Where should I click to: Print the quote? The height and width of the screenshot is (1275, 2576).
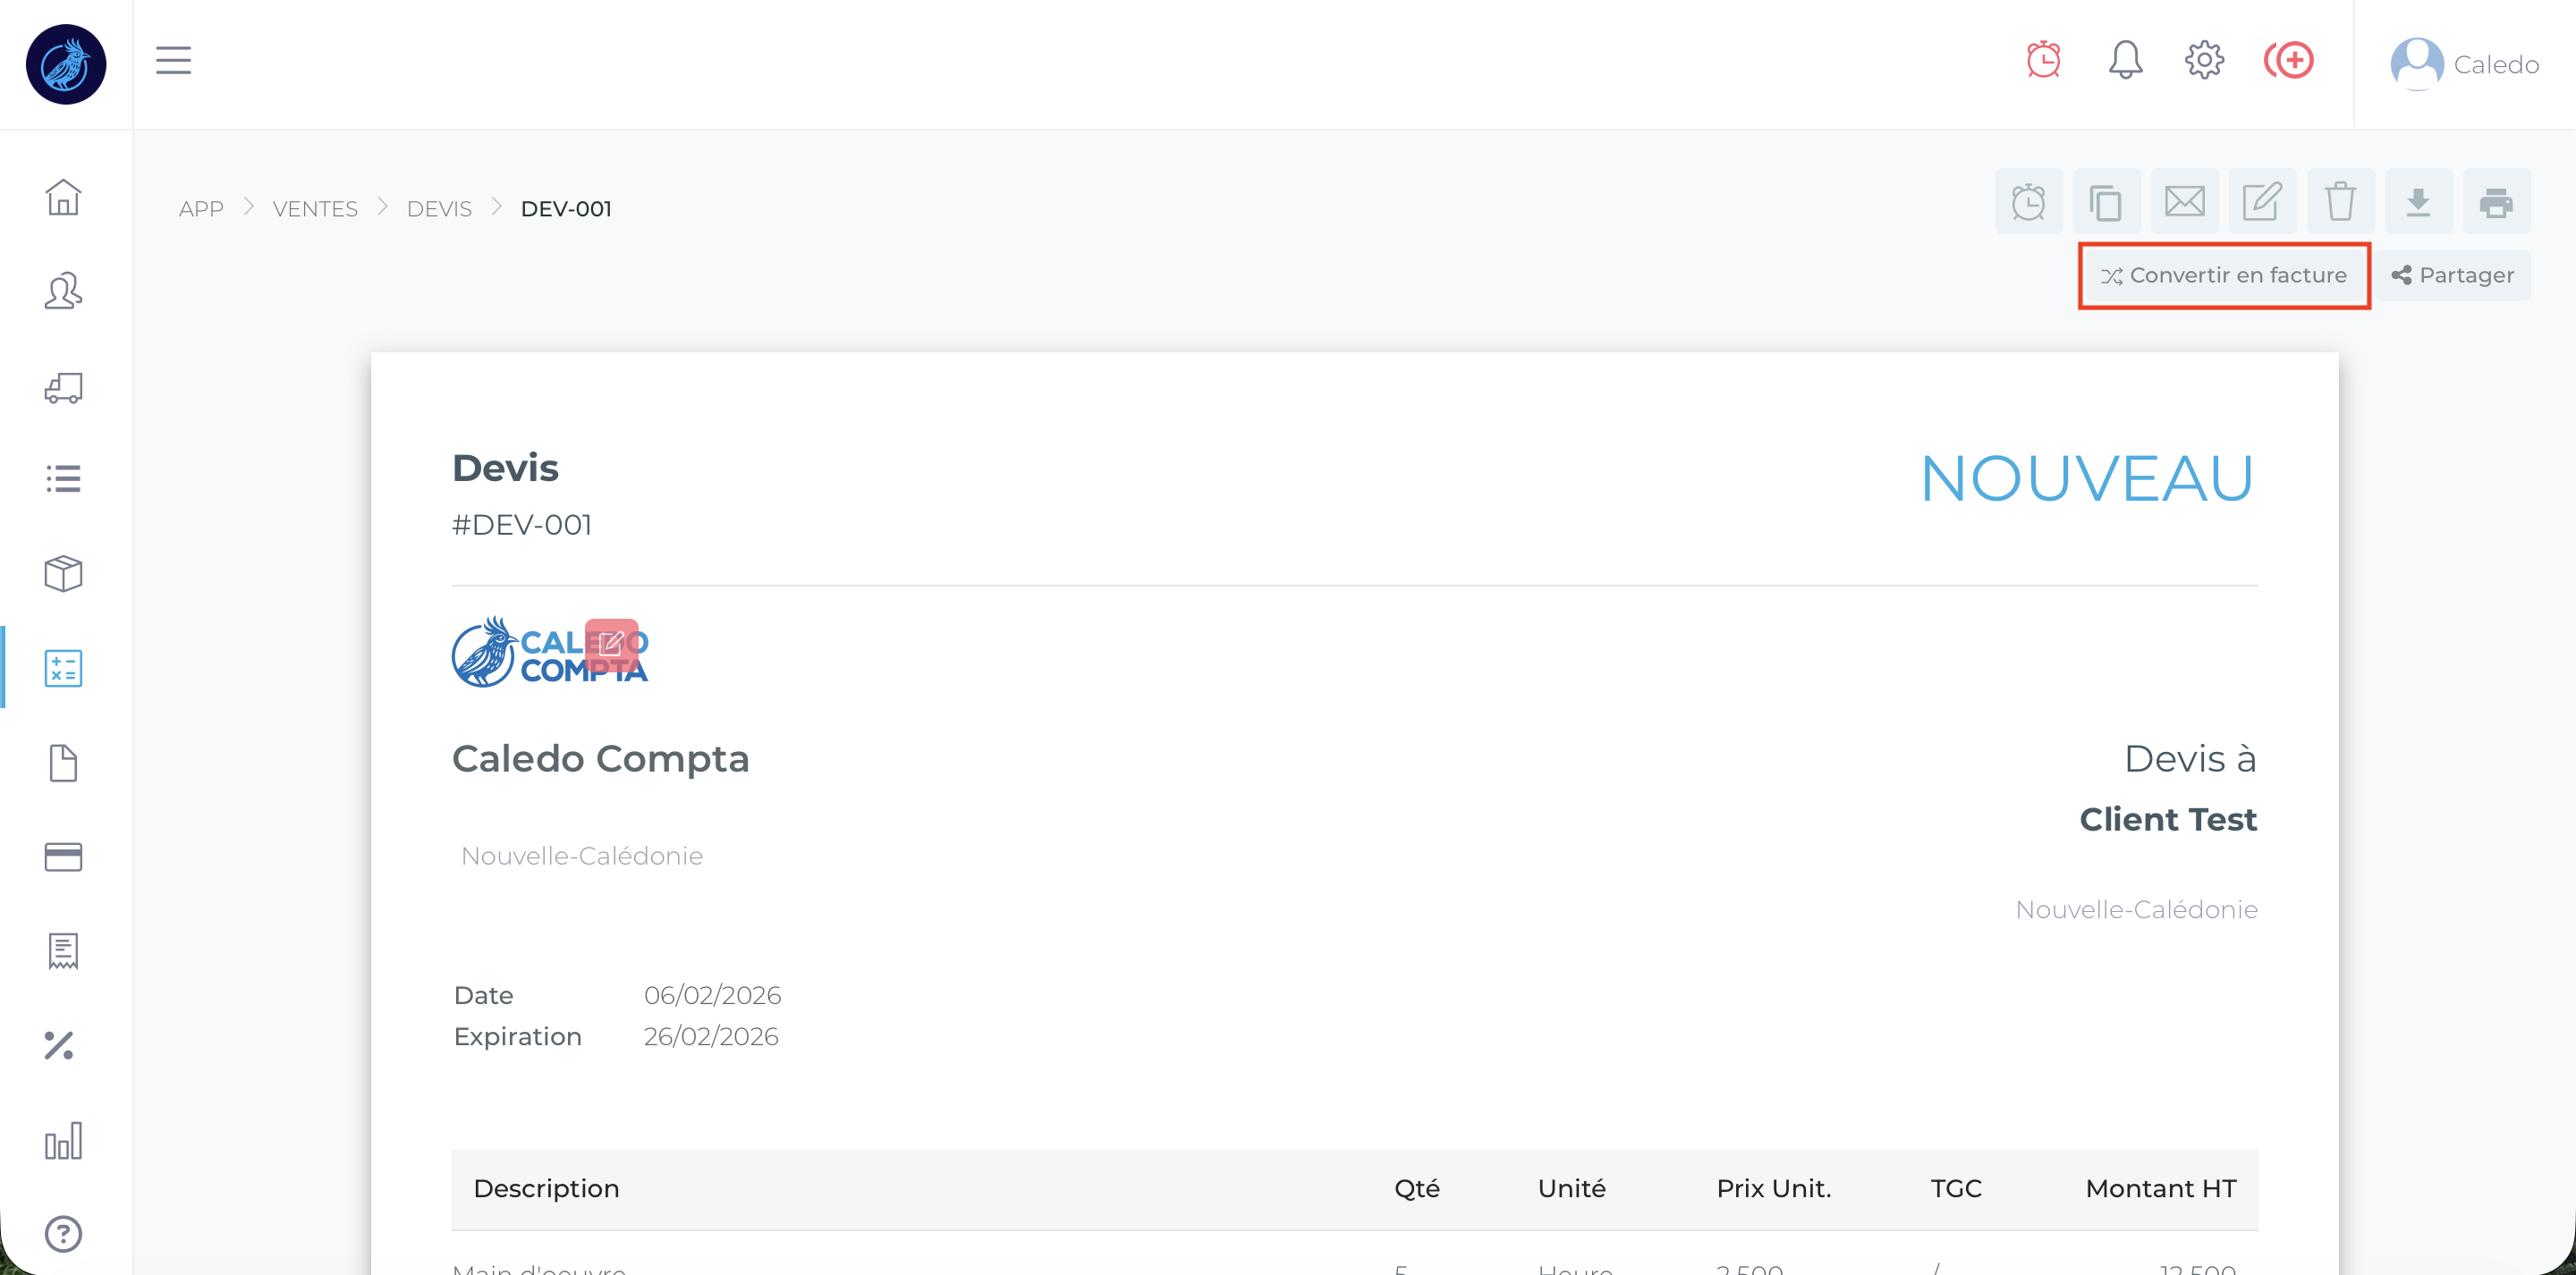[2496, 203]
